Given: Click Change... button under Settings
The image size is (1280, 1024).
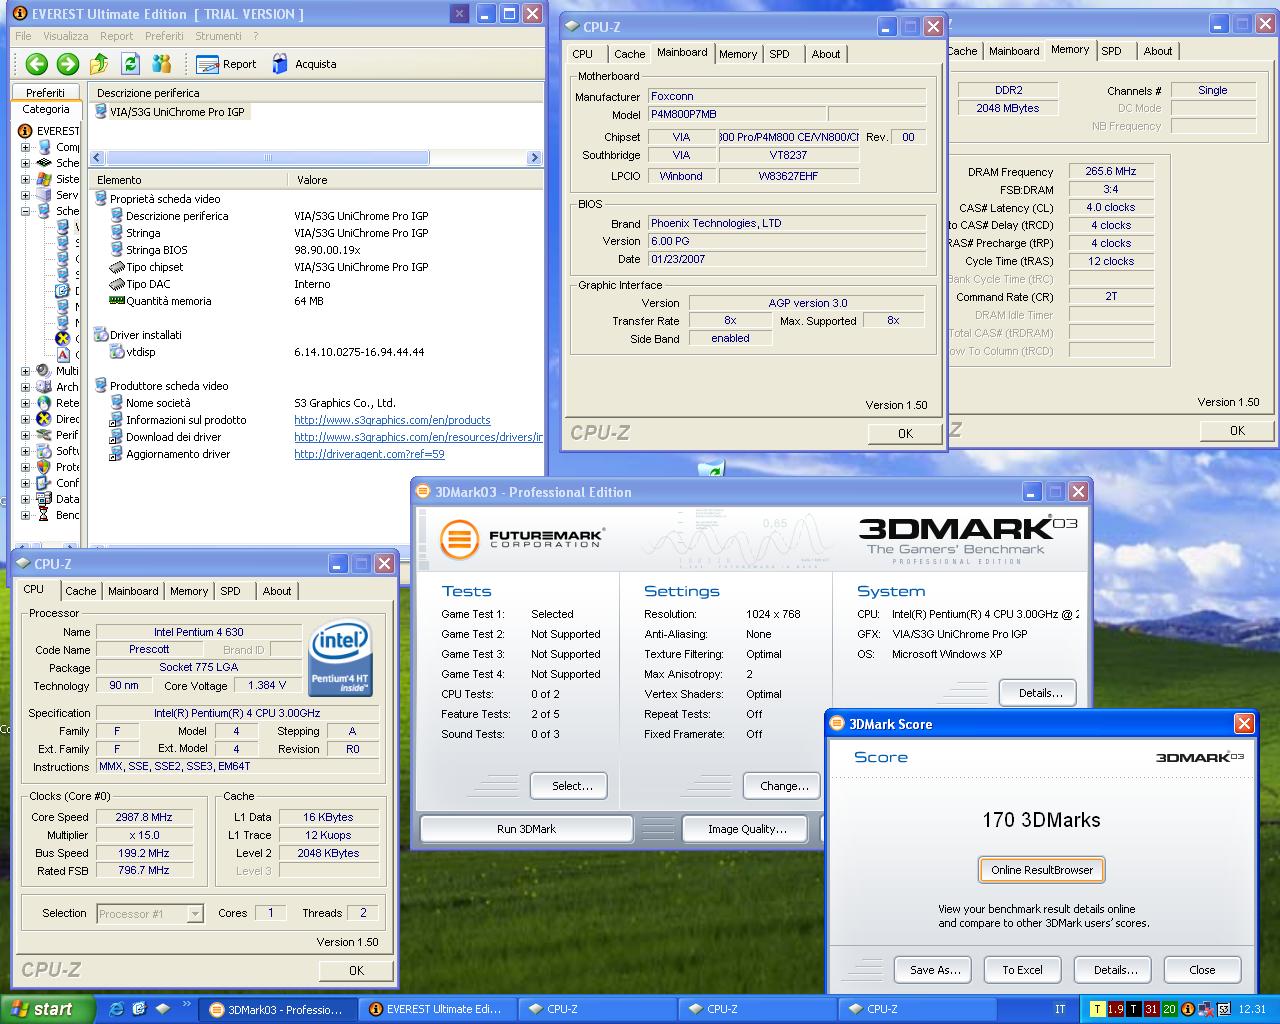Looking at the screenshot, I should coord(784,786).
